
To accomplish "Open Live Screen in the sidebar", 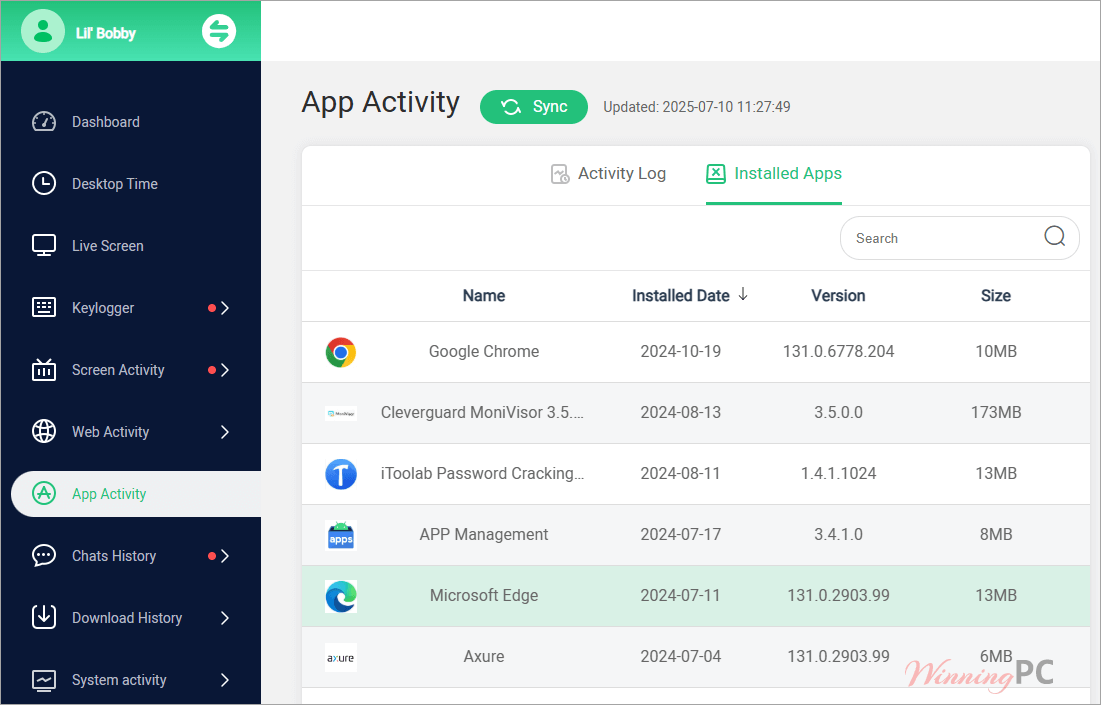I will click(x=107, y=246).
